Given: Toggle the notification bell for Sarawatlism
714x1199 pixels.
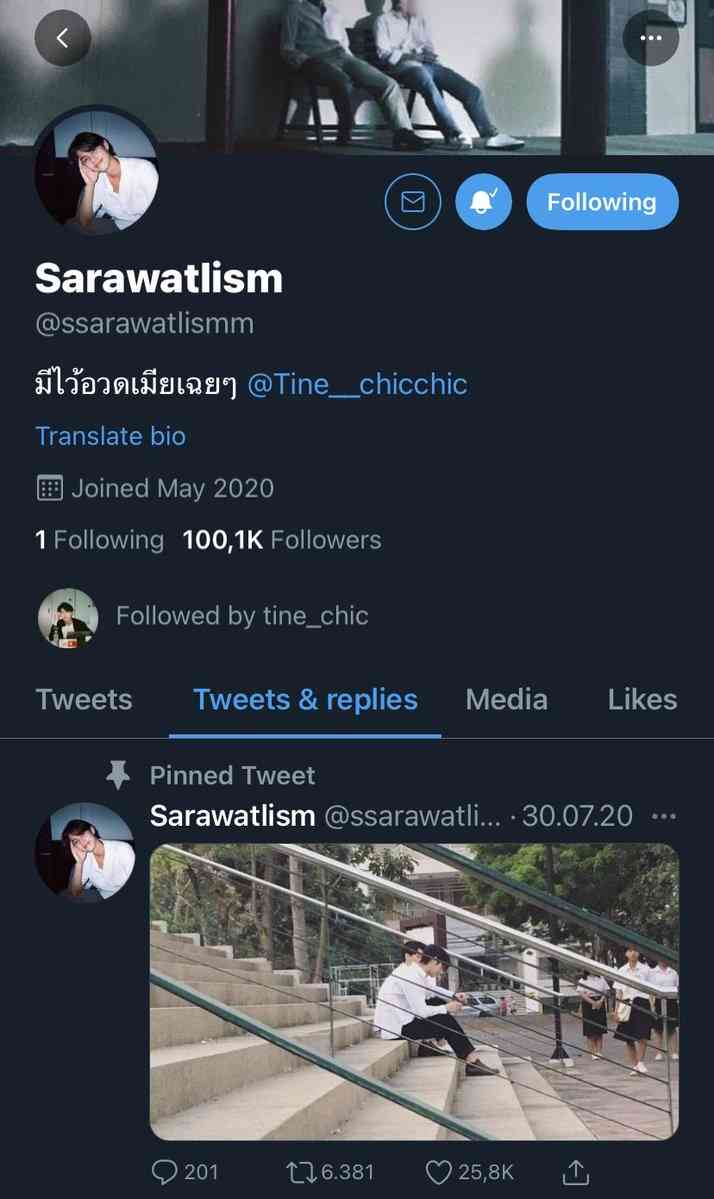Looking at the screenshot, I should (484, 202).
